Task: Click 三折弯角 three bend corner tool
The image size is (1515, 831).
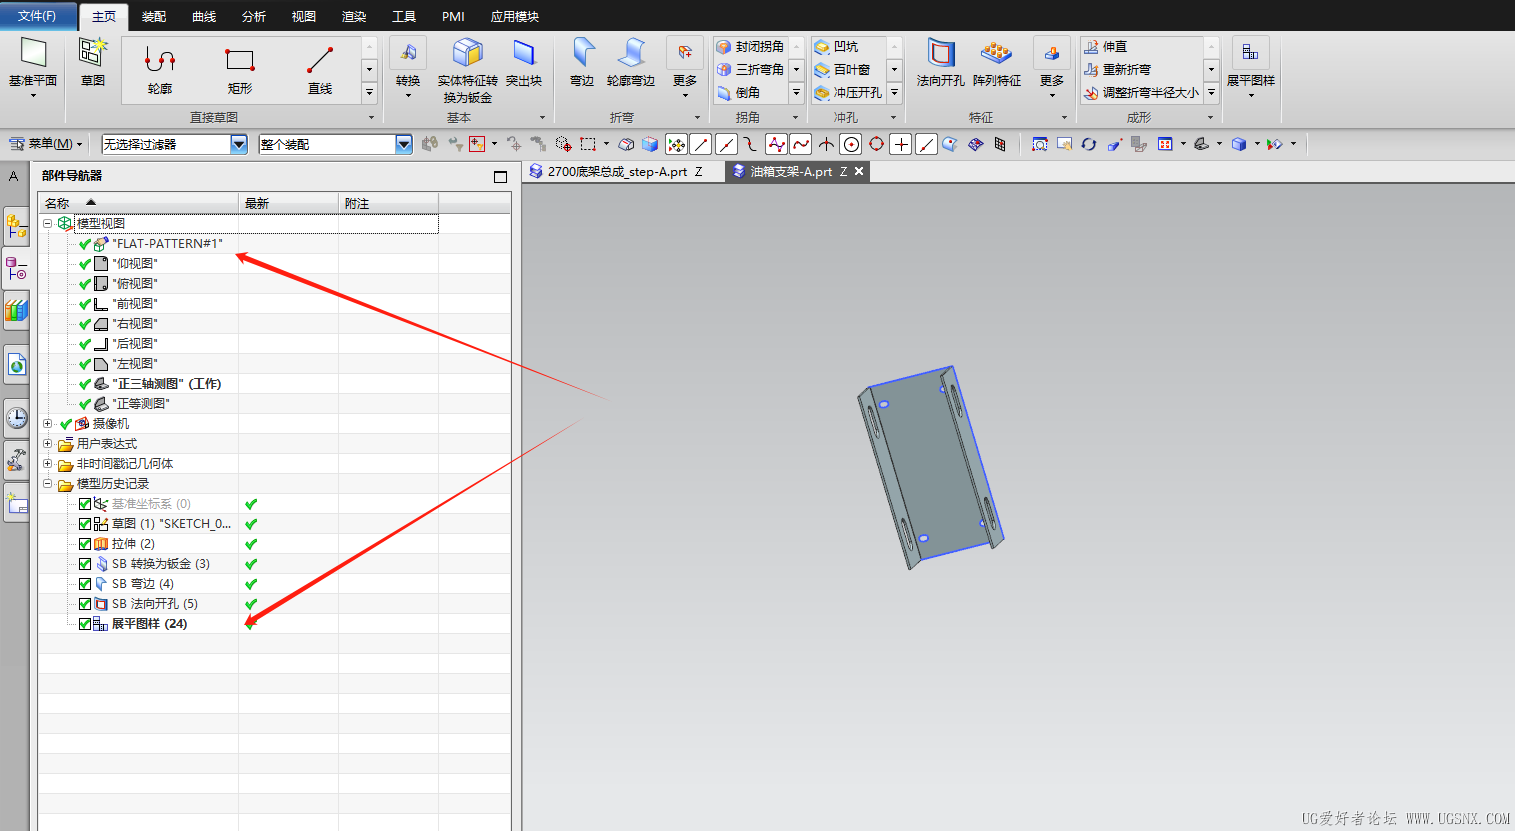Action: (x=751, y=69)
